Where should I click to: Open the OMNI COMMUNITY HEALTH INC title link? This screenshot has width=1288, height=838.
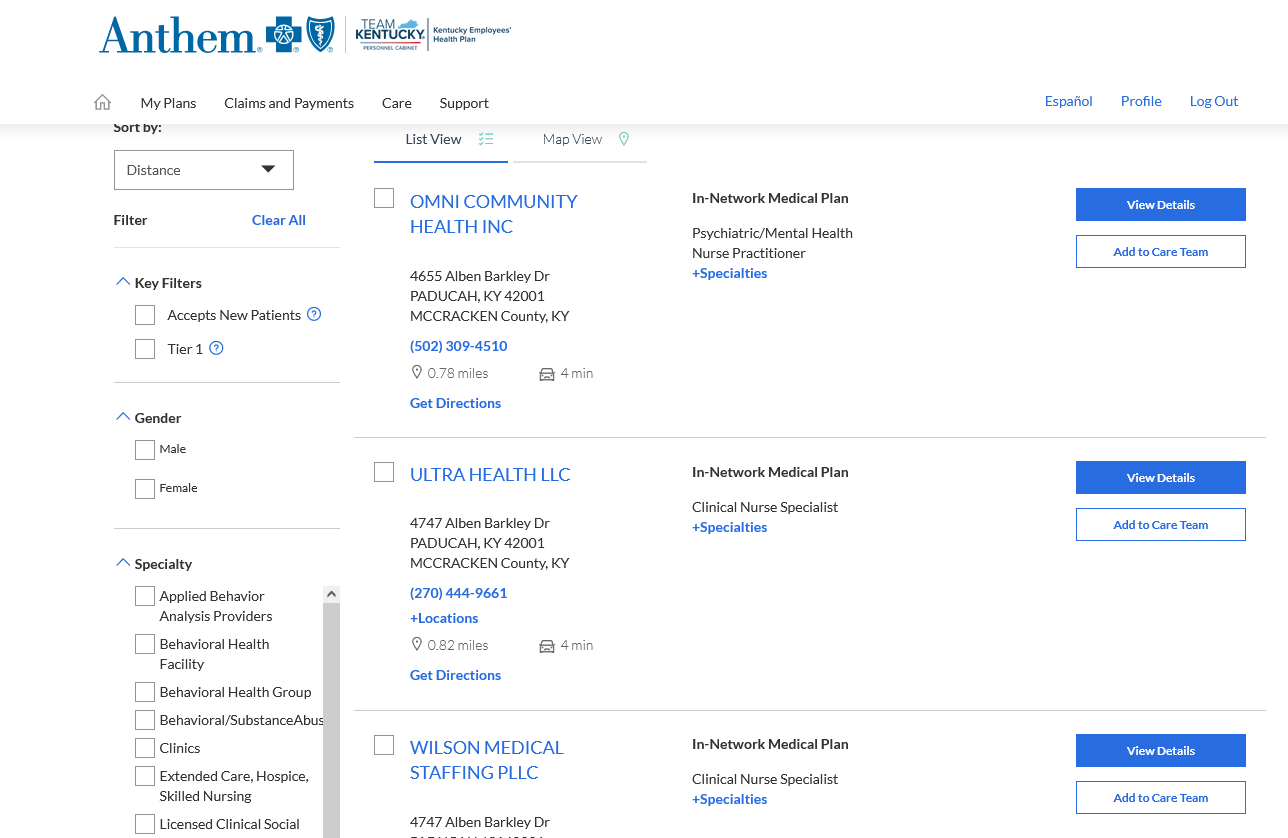tap(494, 214)
